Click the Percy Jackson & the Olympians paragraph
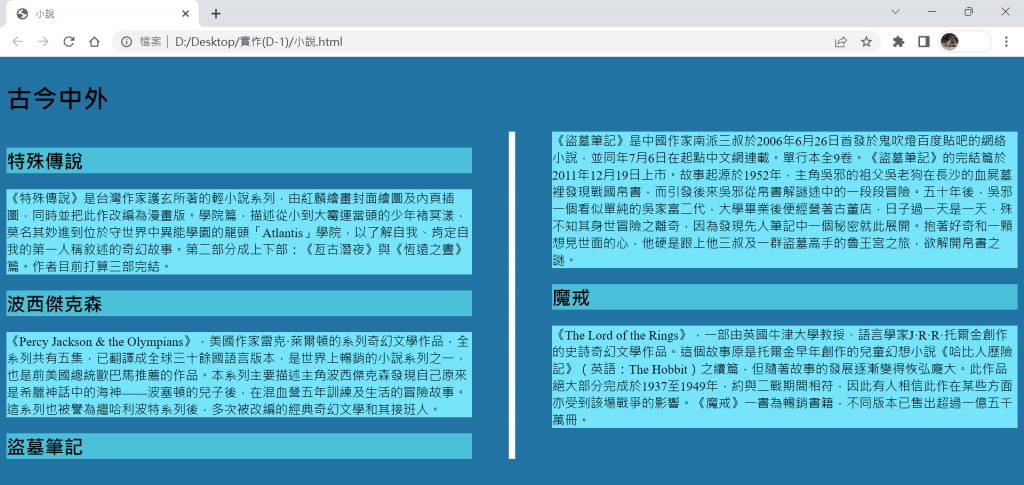 [239, 375]
